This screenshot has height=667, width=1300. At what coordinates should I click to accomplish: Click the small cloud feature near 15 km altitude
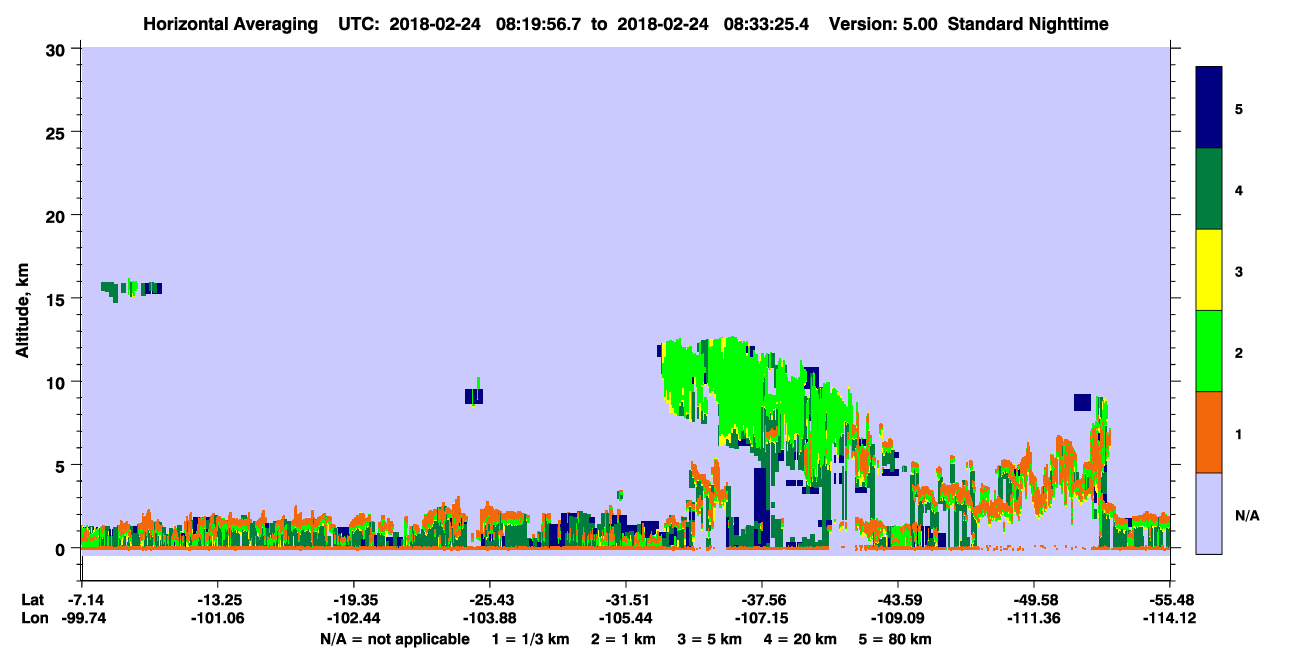point(131,289)
